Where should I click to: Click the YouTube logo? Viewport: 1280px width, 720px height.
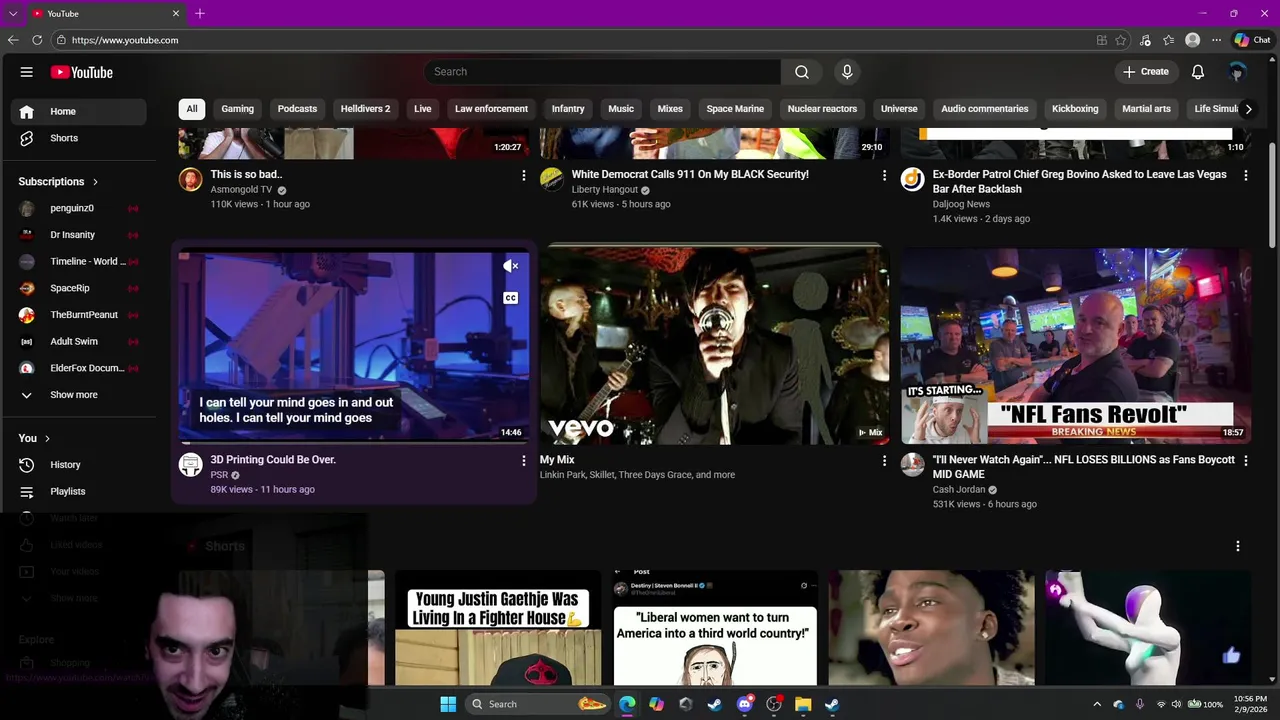tap(82, 72)
